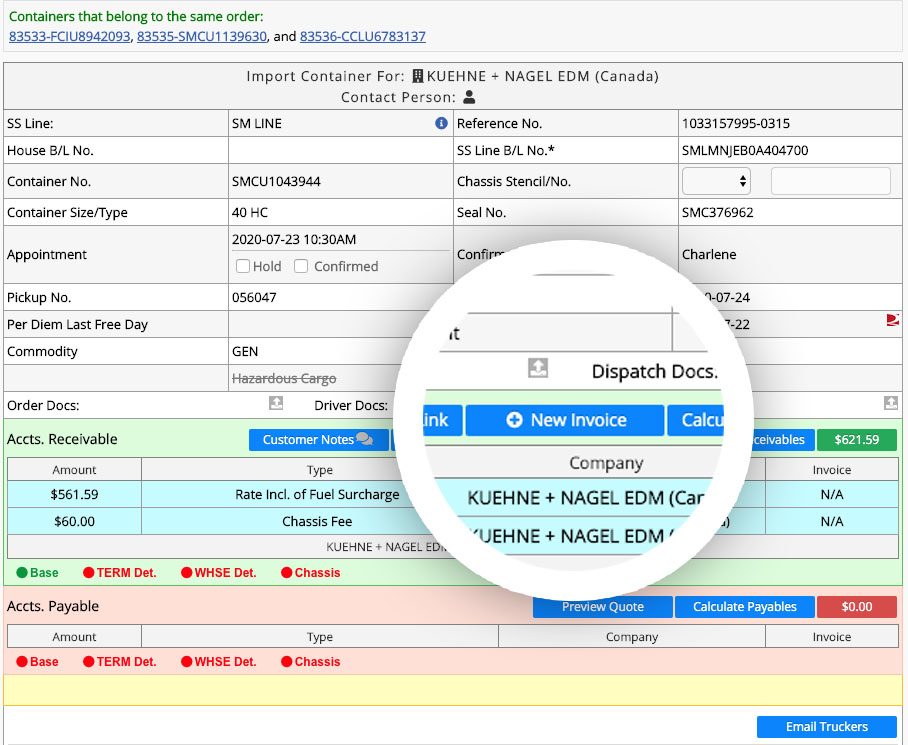Click the Dispatch Docs upload icon
908x745 pixels.
(538, 369)
